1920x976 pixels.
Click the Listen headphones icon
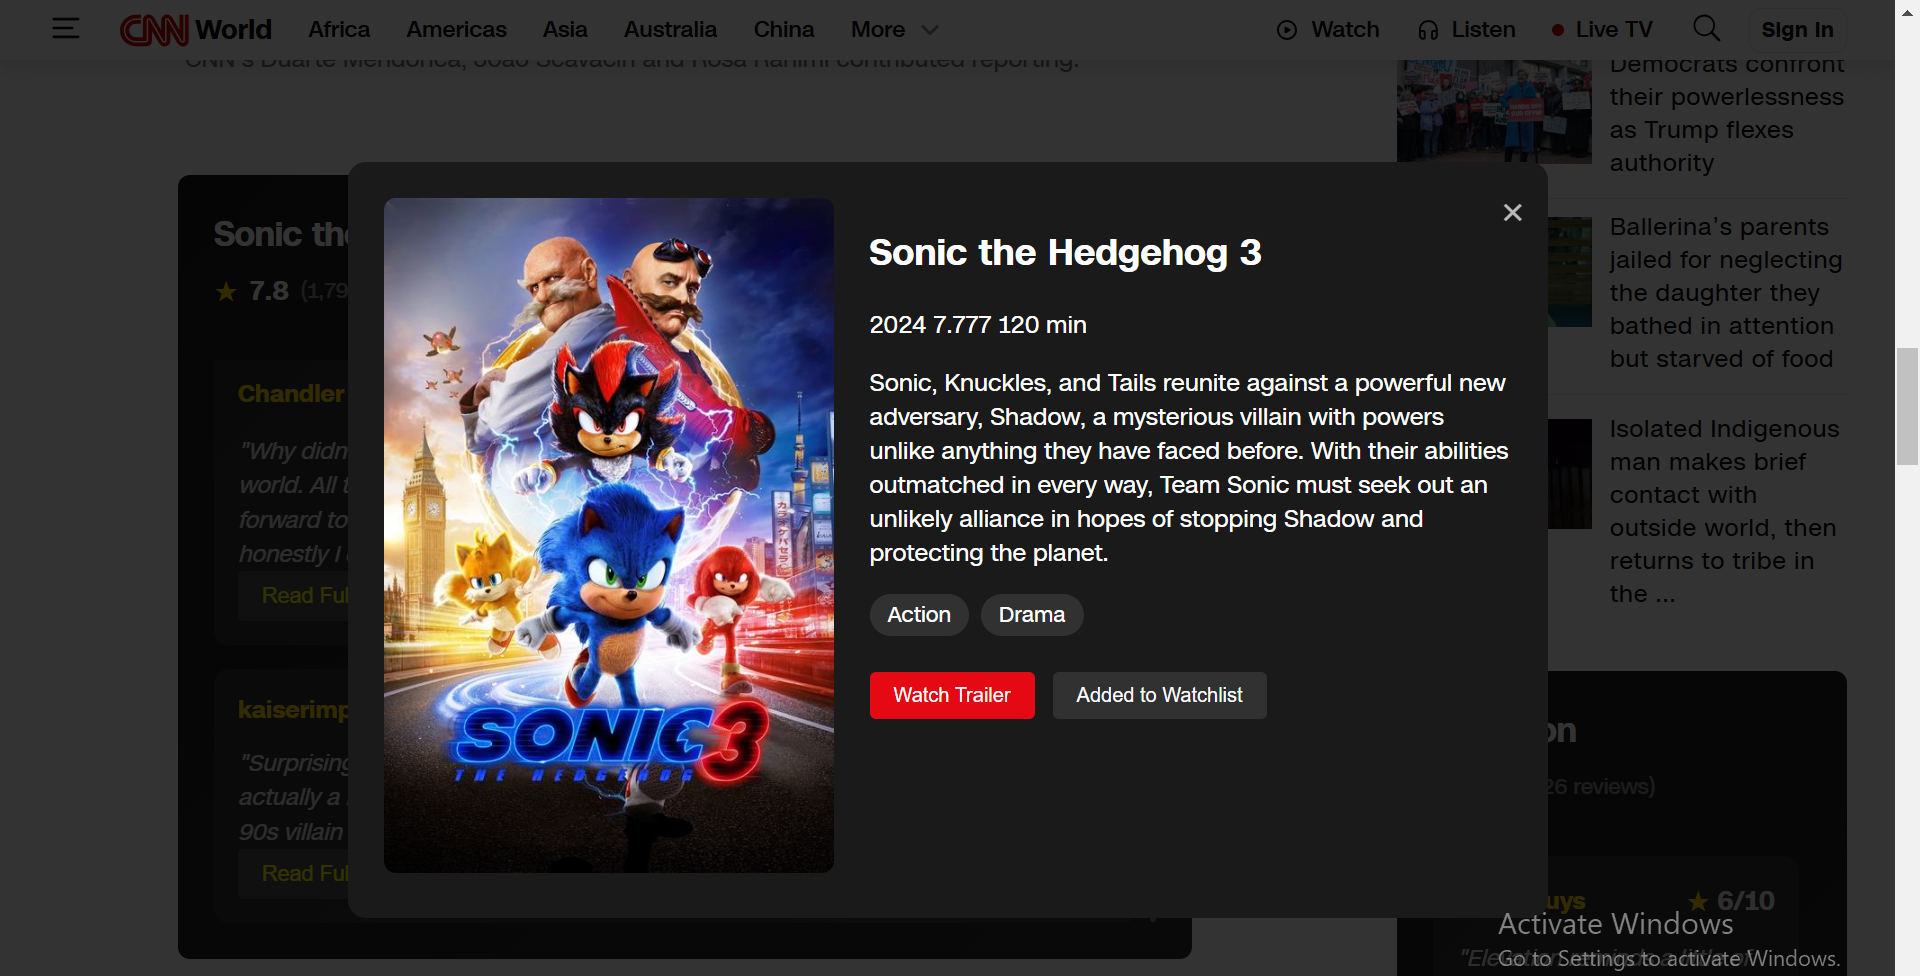(x=1428, y=30)
